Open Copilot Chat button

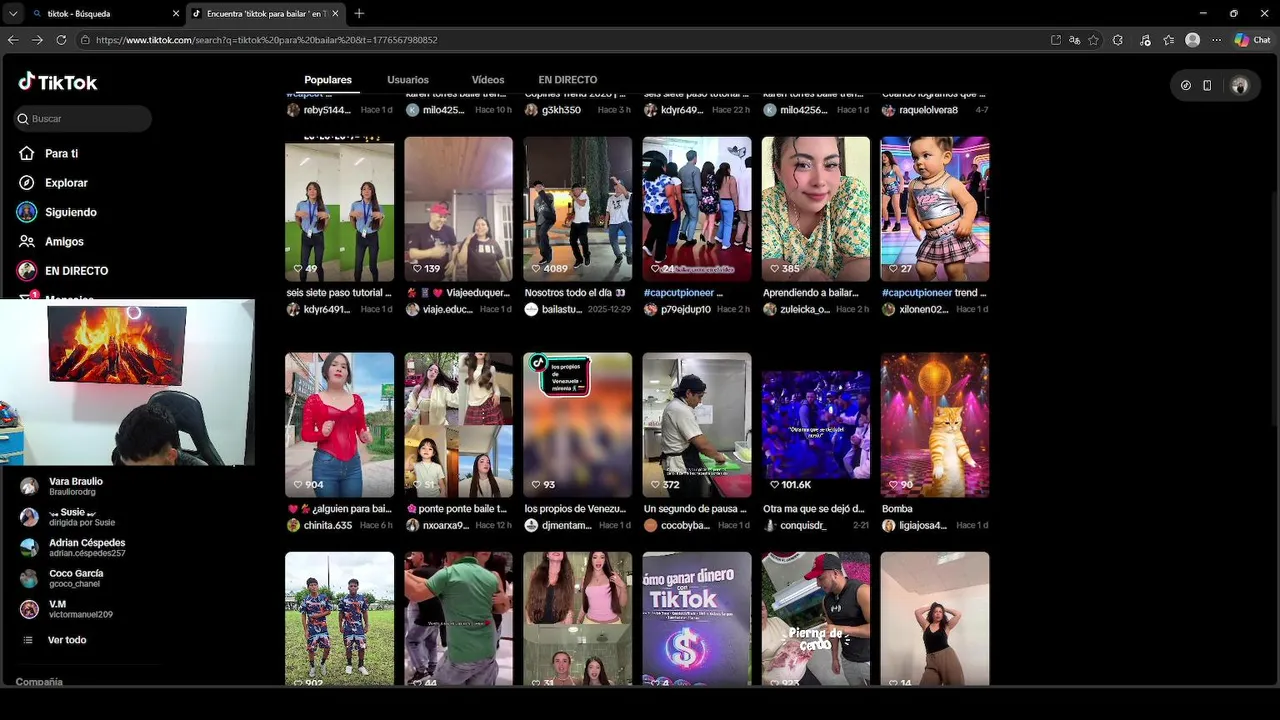[1252, 40]
